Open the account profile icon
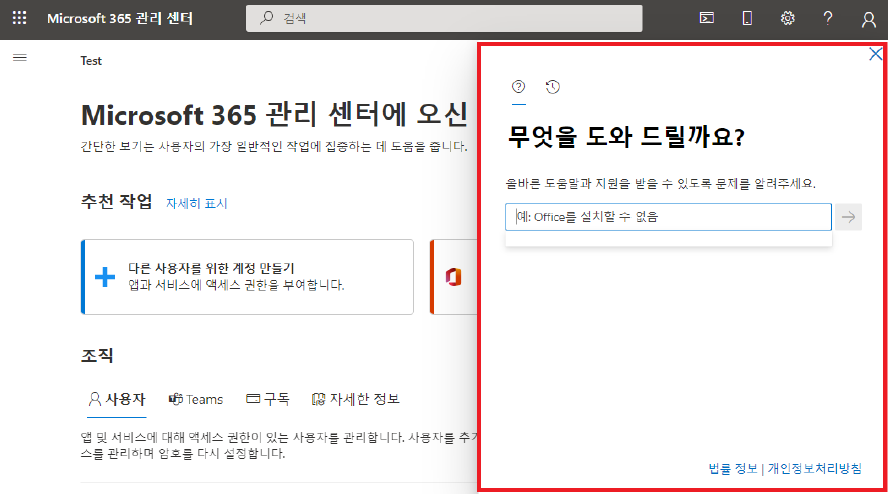Screen dimensions: 891x494 pyautogui.click(x=868, y=19)
